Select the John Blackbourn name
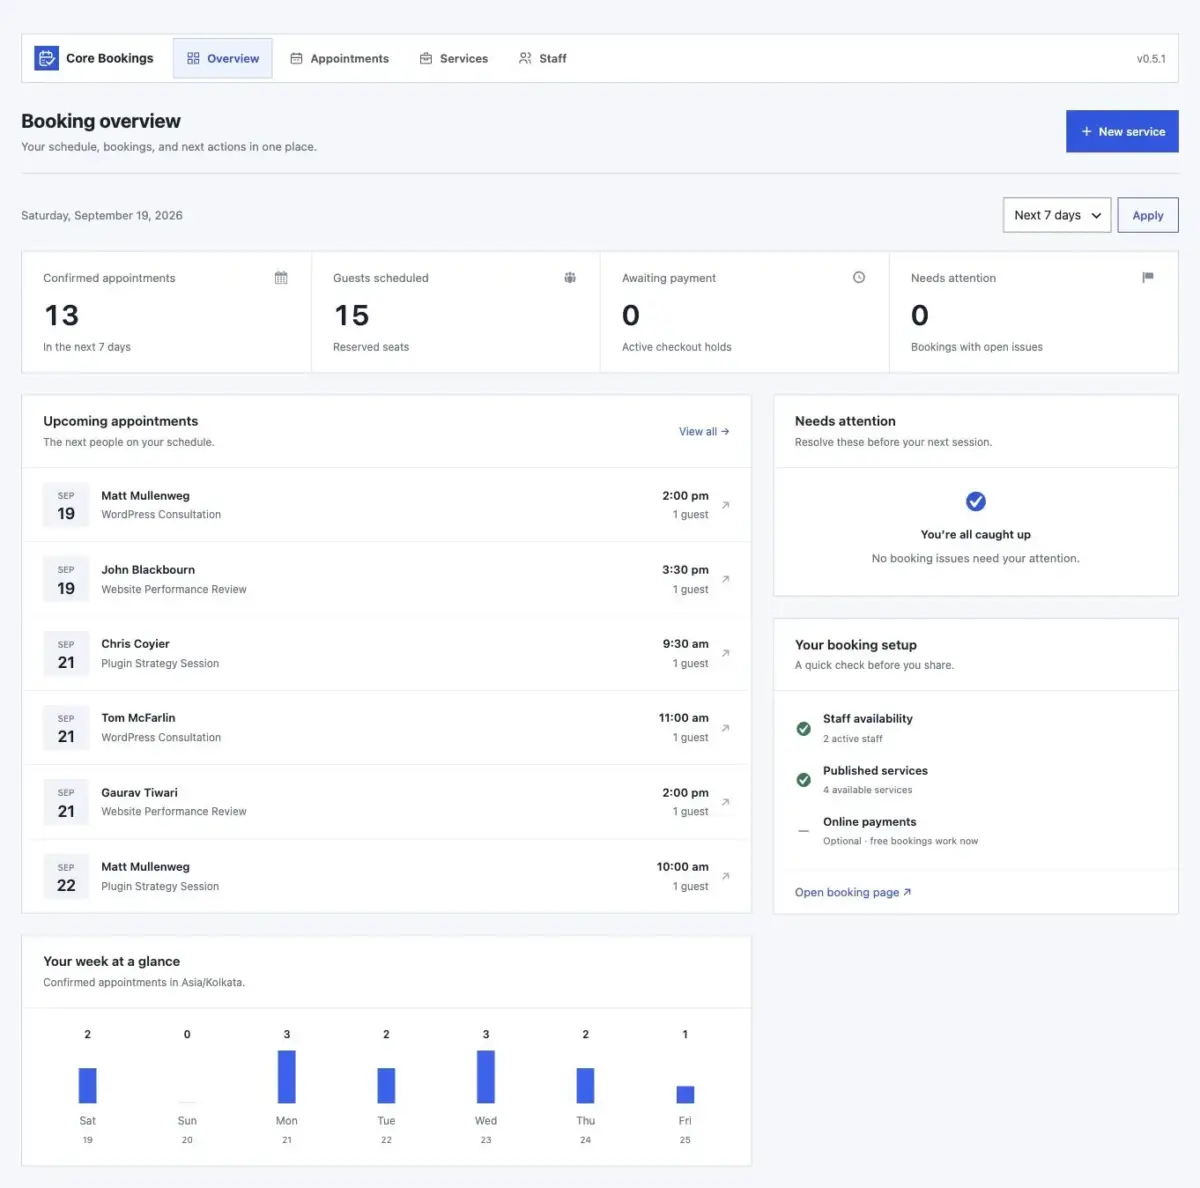The image size is (1200, 1188). coord(148,570)
